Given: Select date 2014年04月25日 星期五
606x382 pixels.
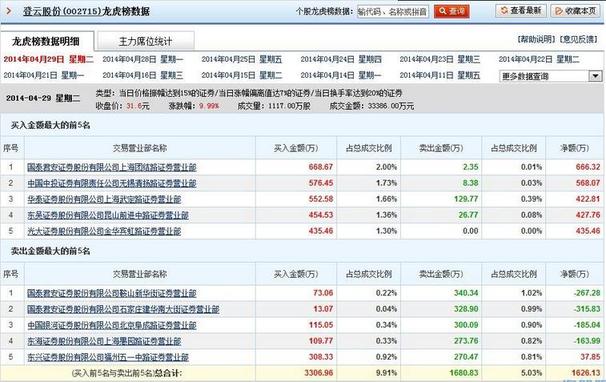Looking at the screenshot, I should point(242,59).
